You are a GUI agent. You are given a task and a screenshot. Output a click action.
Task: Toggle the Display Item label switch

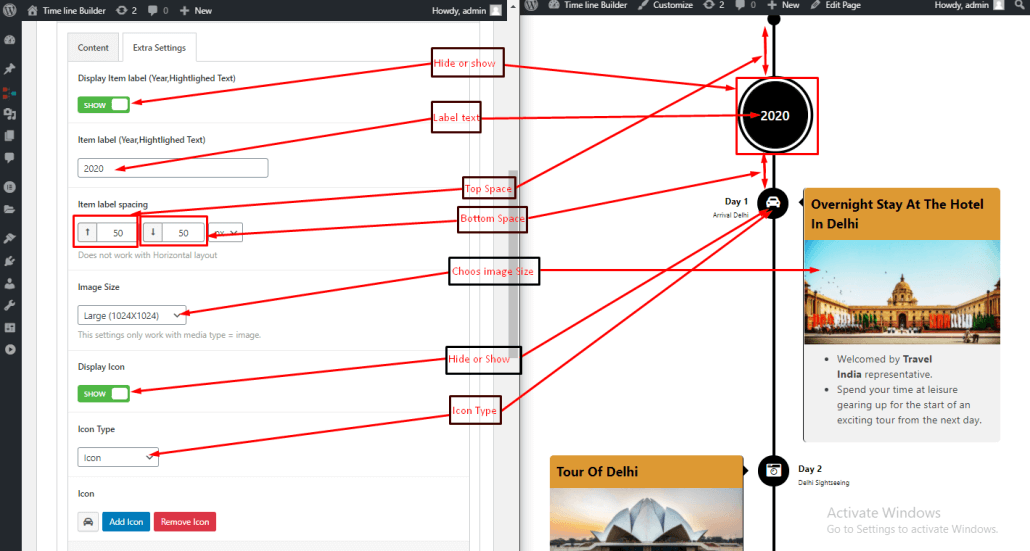[x=104, y=104]
